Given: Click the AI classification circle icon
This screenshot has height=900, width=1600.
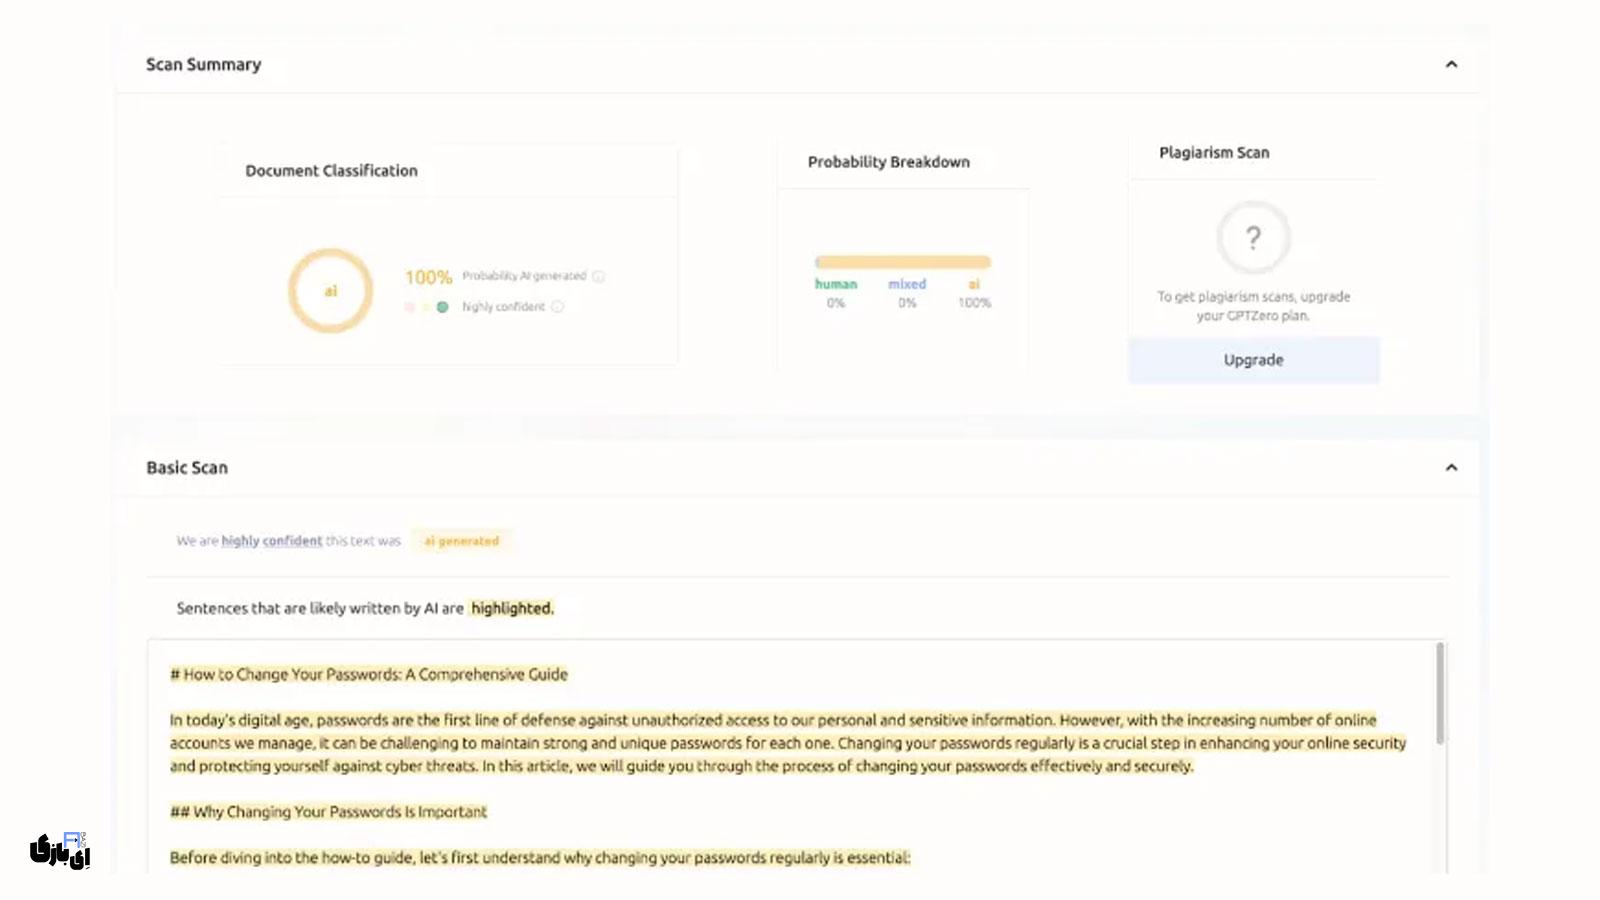Looking at the screenshot, I should pyautogui.click(x=331, y=289).
